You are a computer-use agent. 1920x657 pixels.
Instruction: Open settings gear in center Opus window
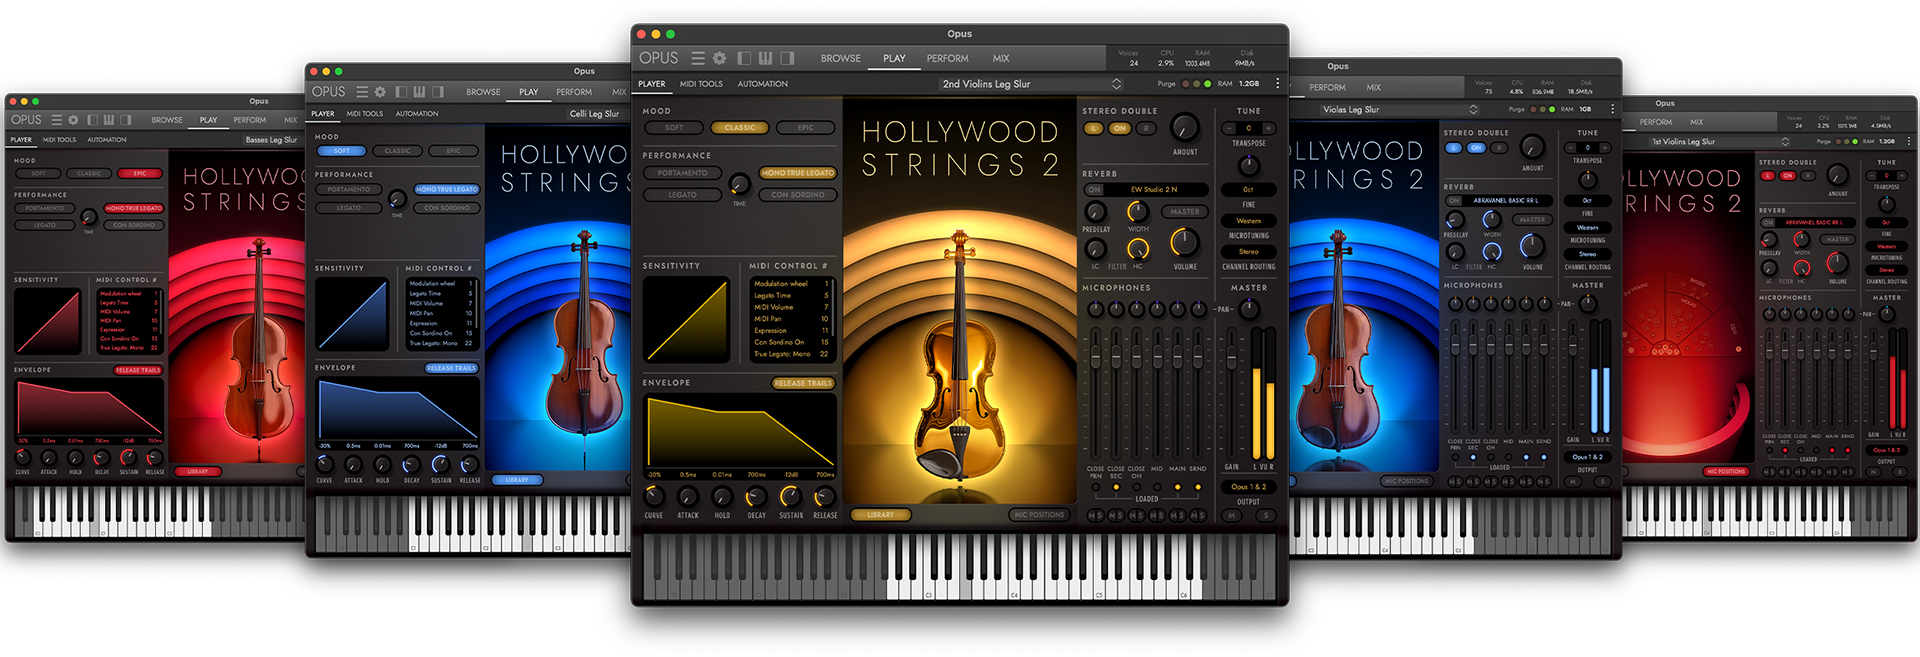point(719,58)
